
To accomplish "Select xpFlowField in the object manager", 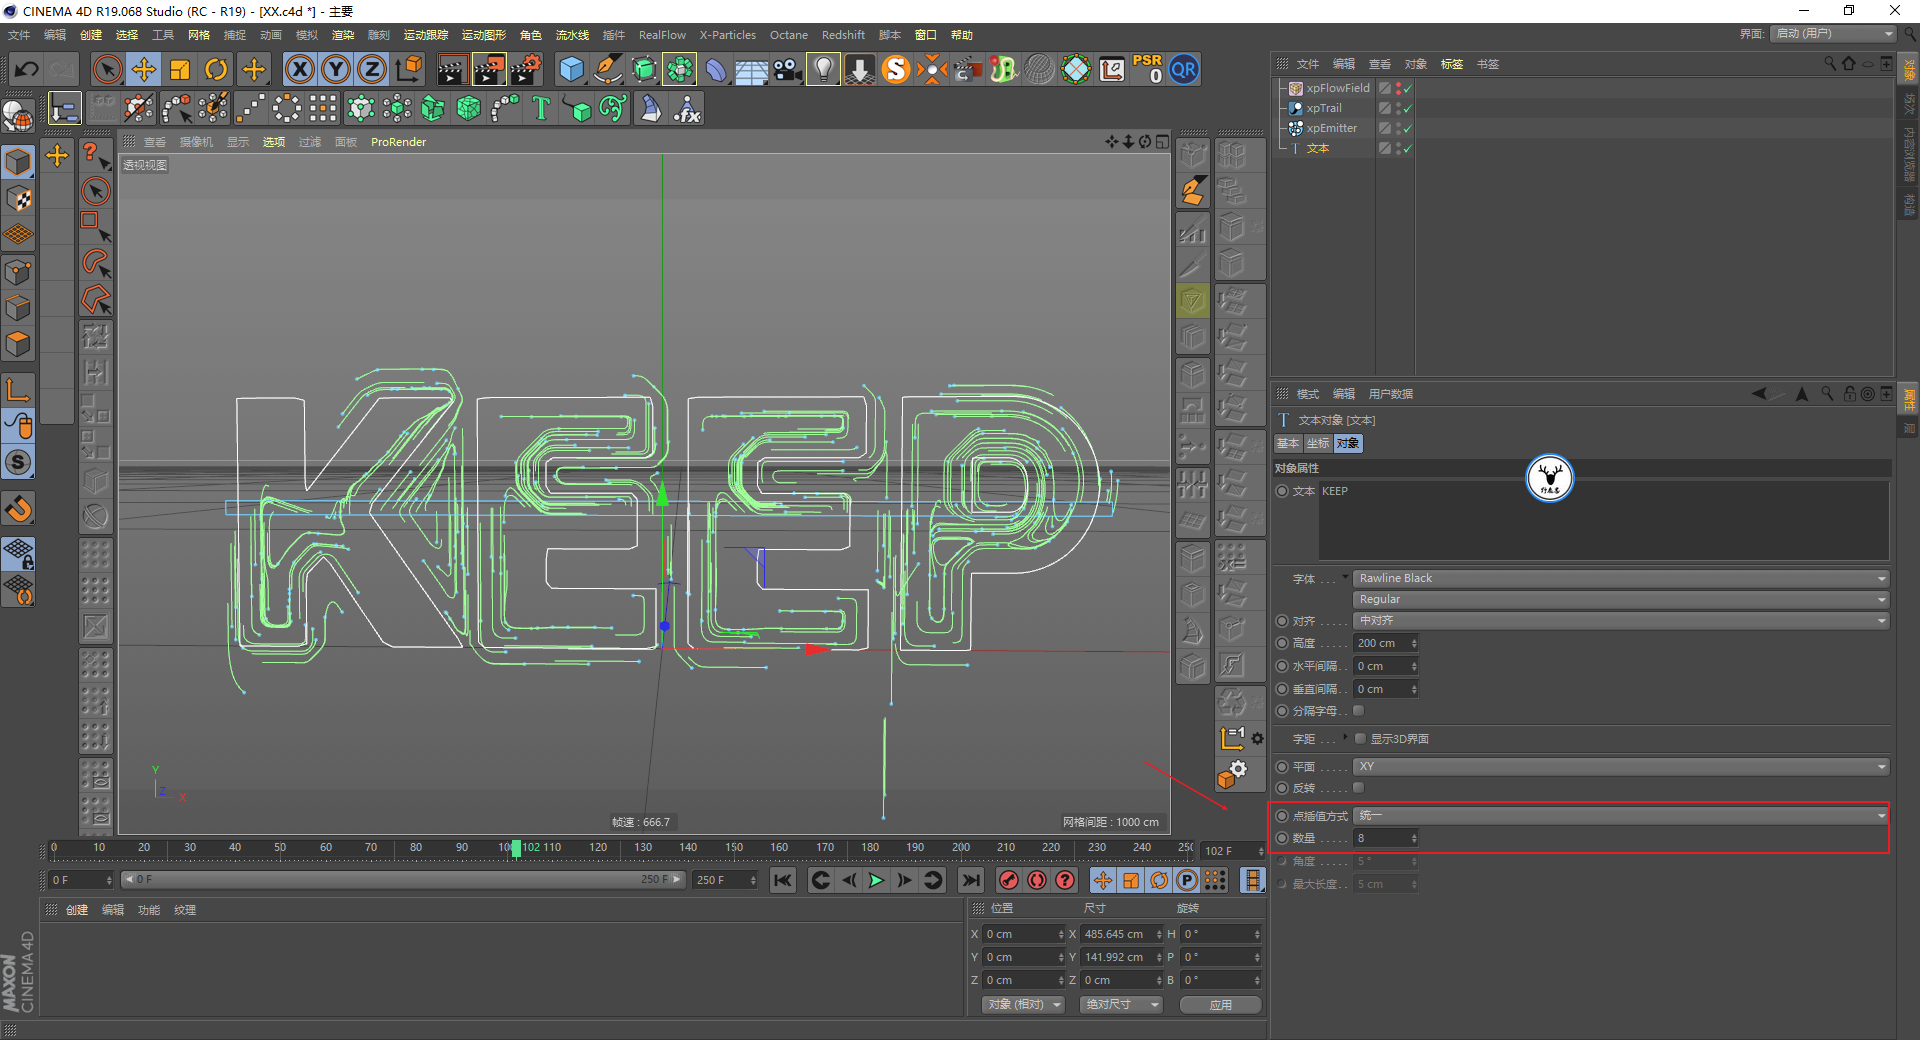I will tap(1337, 88).
